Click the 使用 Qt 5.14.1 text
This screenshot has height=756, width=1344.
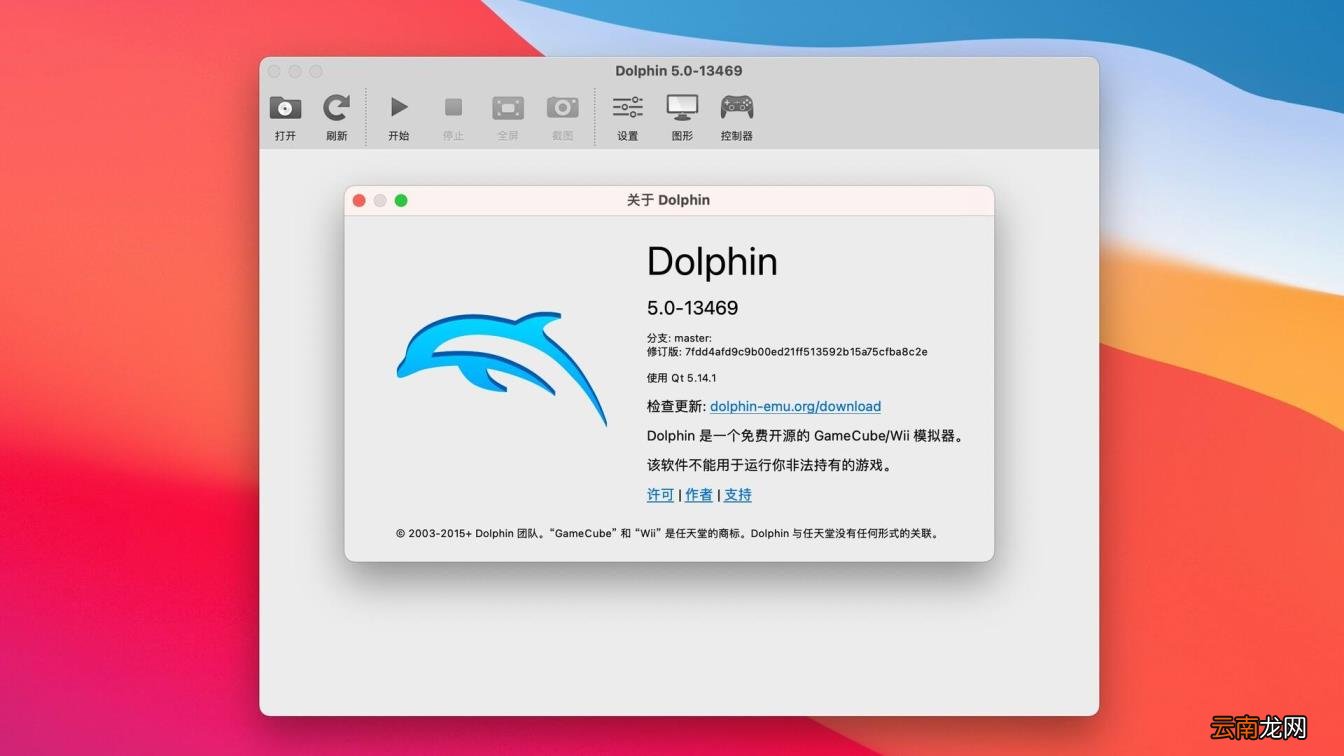click(681, 378)
